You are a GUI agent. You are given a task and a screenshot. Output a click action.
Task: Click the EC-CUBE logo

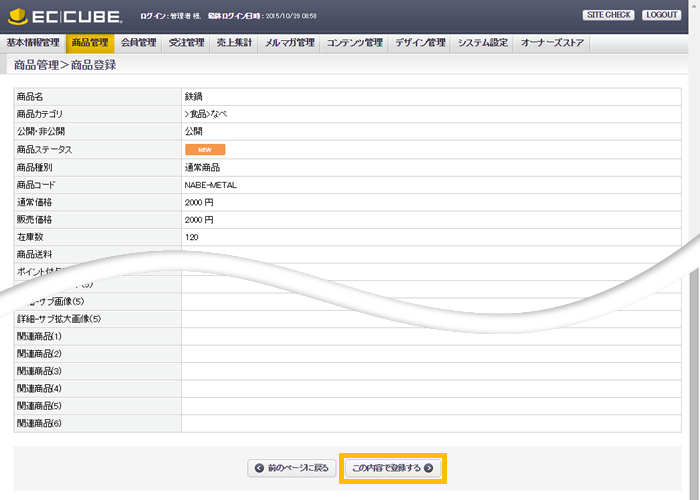pos(64,16)
